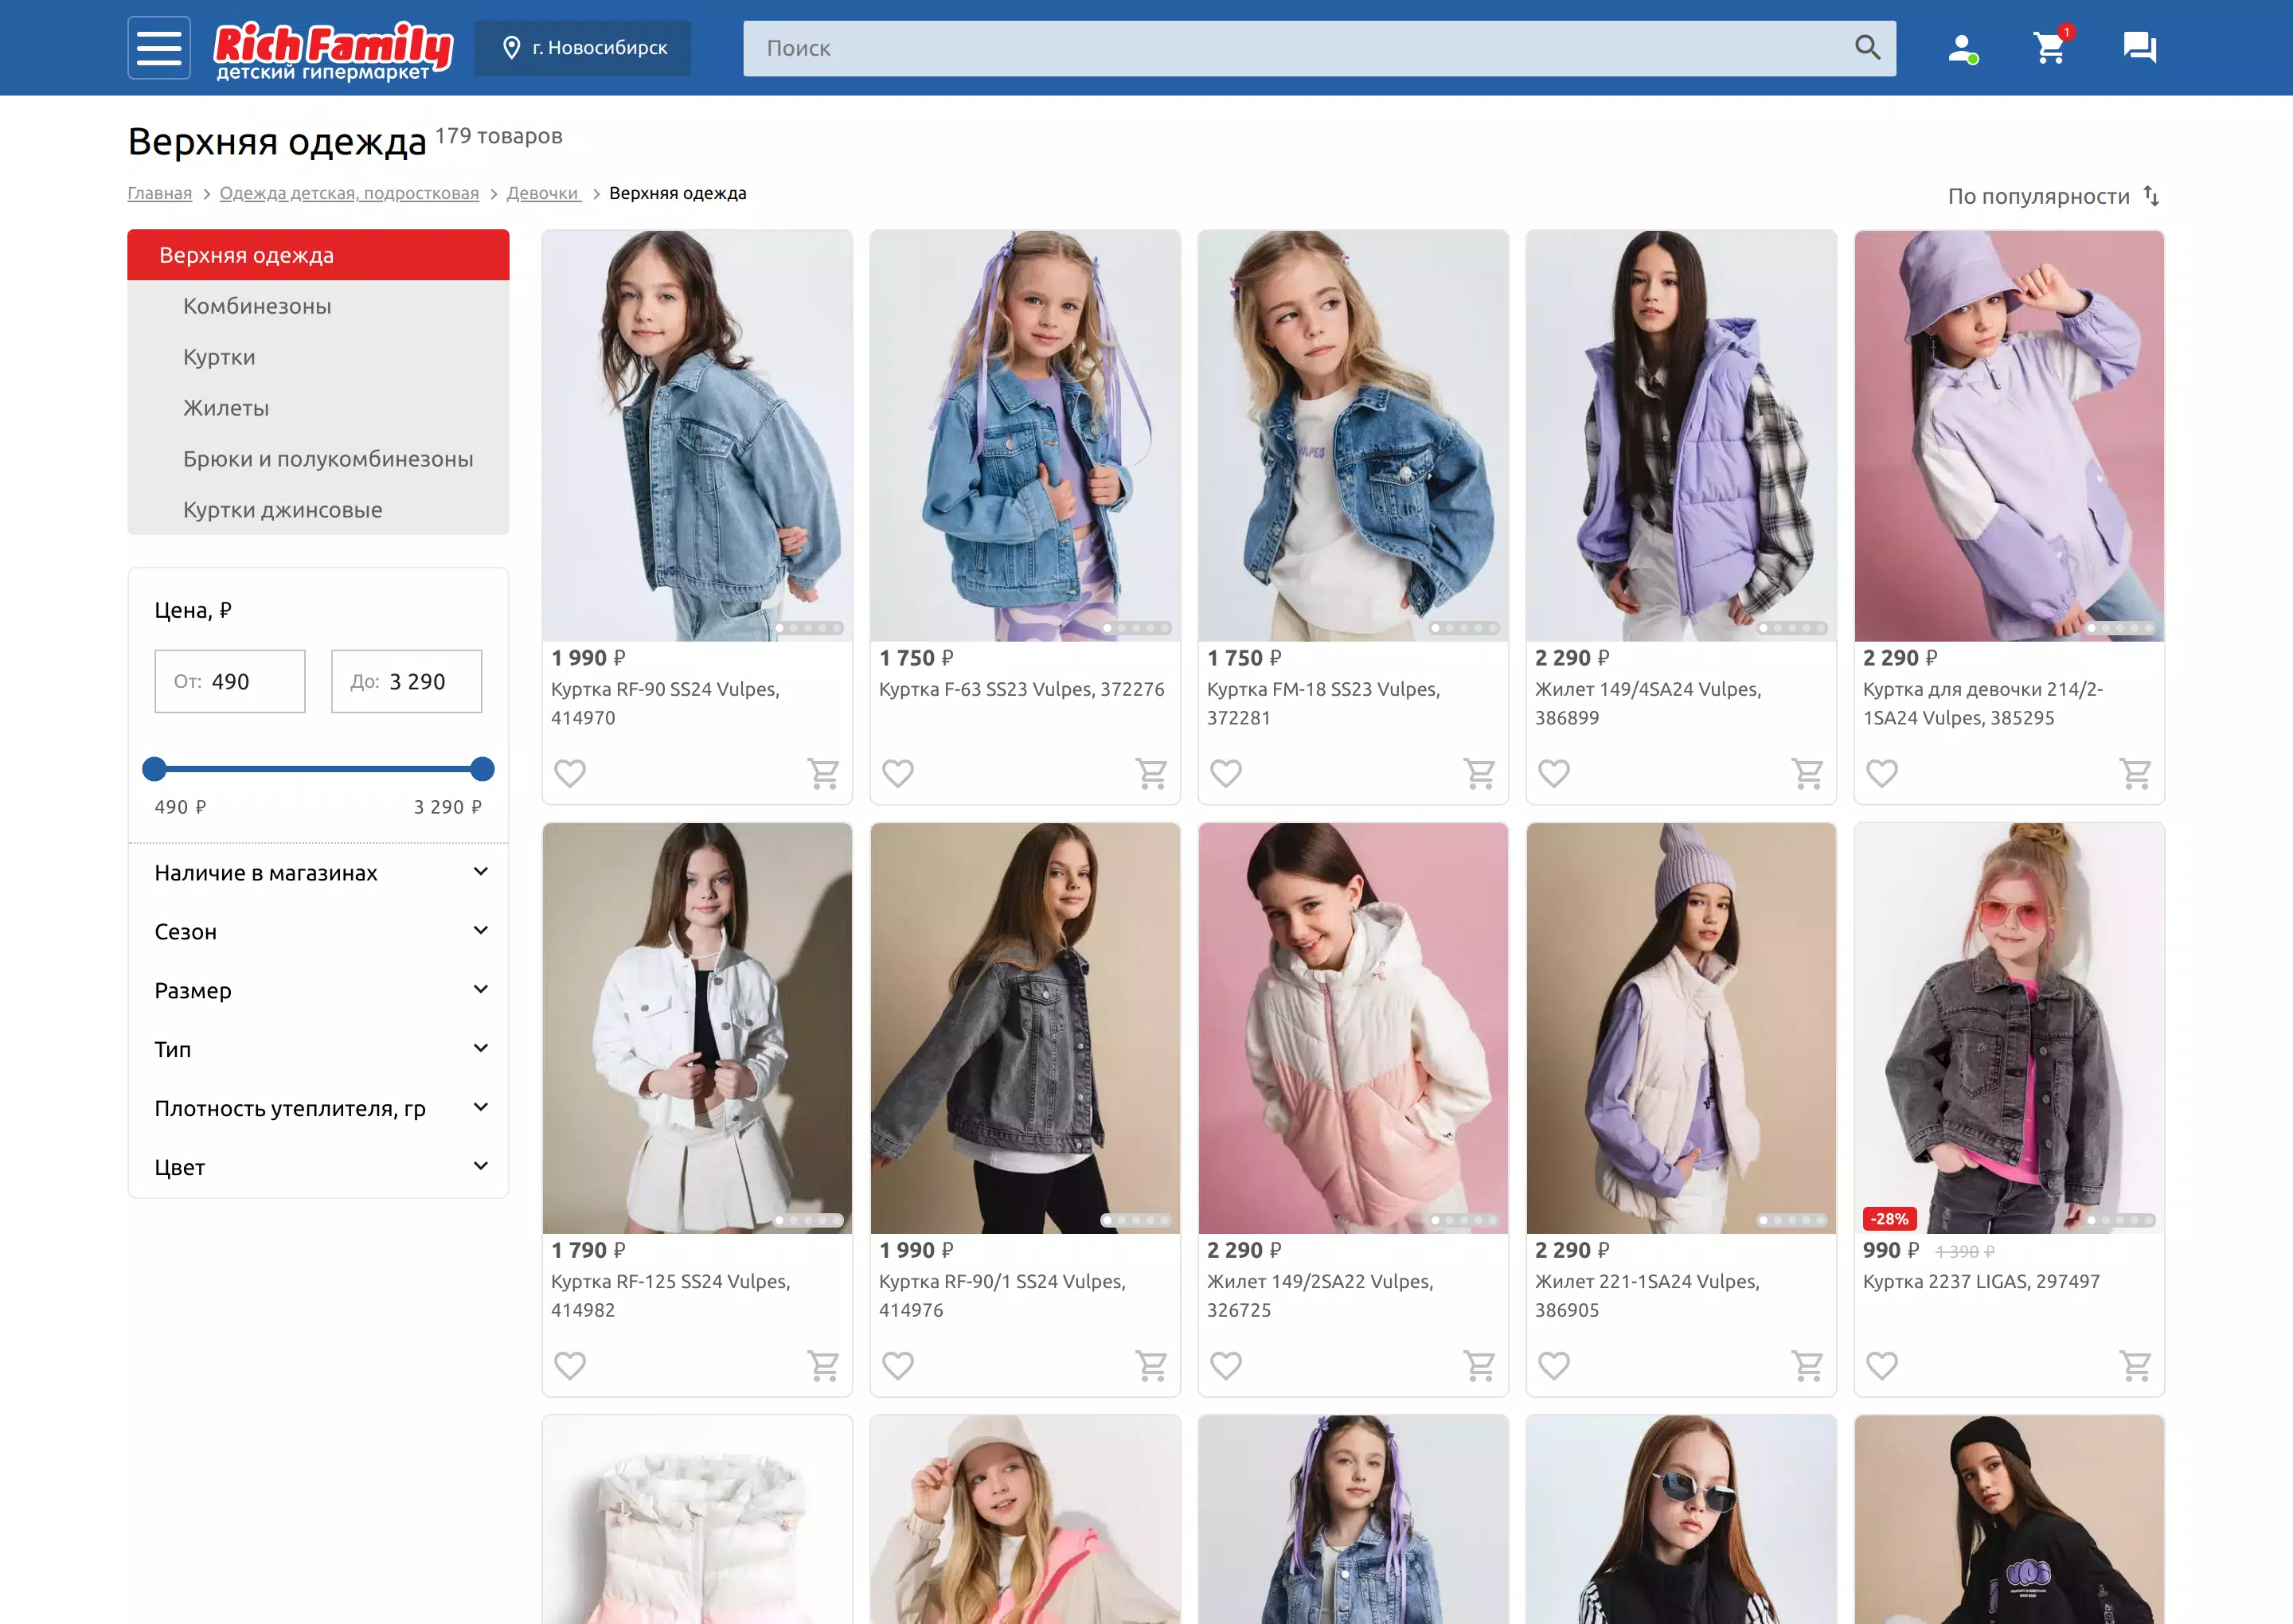Select the Верхняя одежда category
2293x1624 pixels.
[318, 255]
